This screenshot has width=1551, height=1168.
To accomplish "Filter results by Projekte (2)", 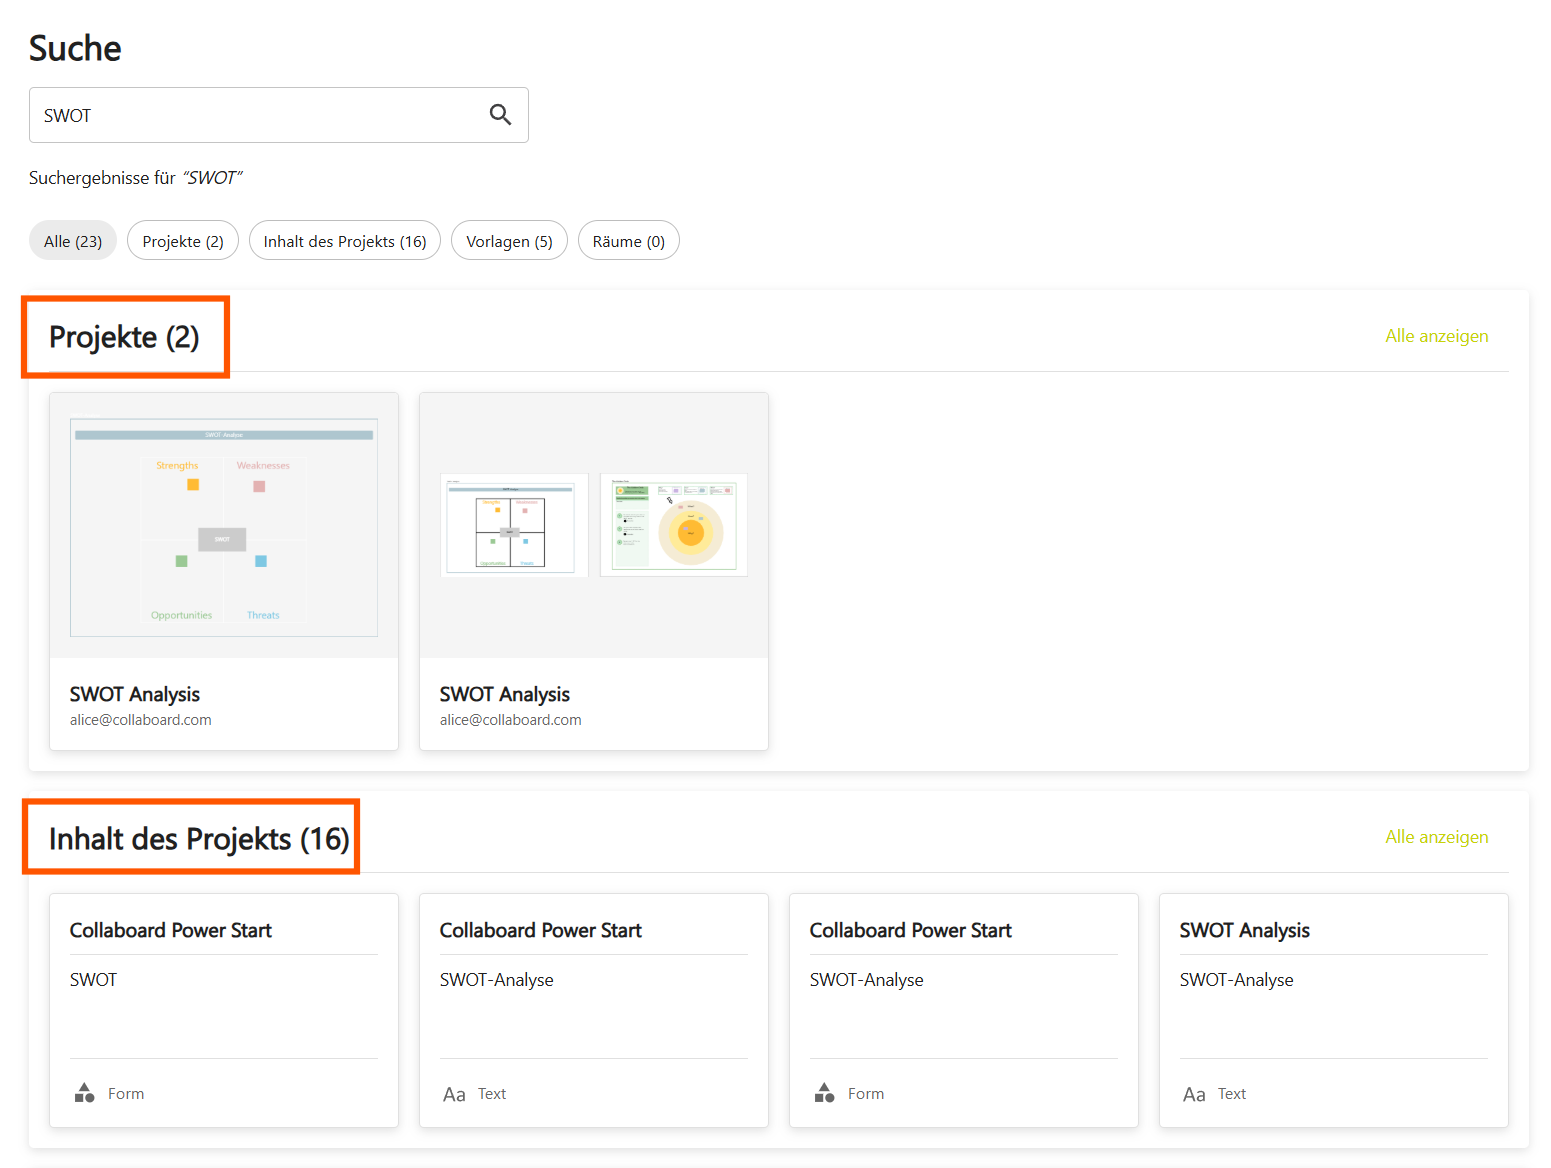I will pyautogui.click(x=183, y=241).
